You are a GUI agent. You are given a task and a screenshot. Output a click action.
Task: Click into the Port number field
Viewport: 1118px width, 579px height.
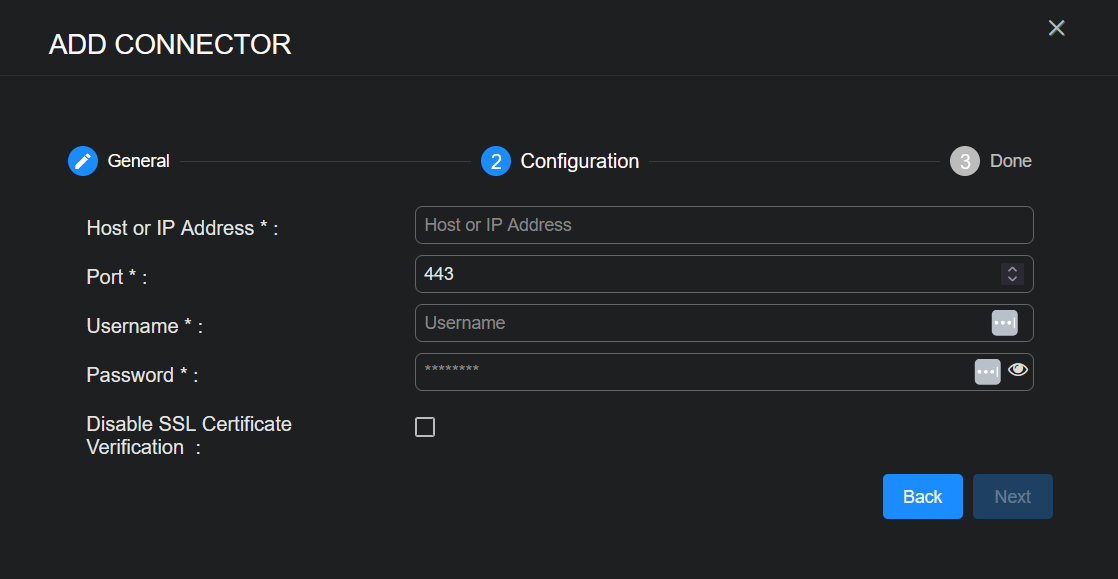[x=700, y=274]
